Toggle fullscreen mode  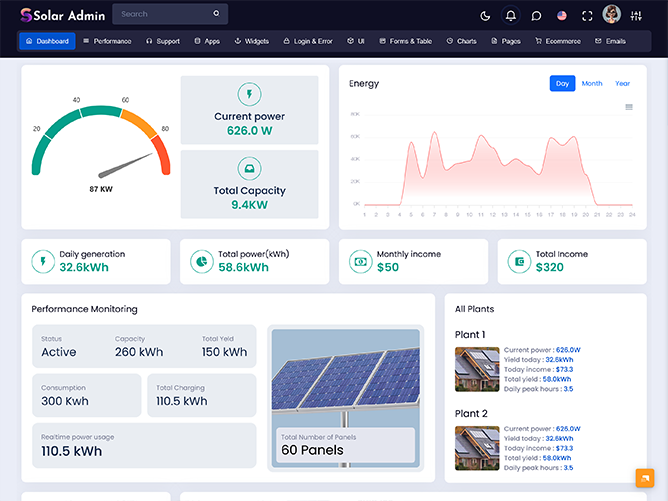[x=588, y=15]
